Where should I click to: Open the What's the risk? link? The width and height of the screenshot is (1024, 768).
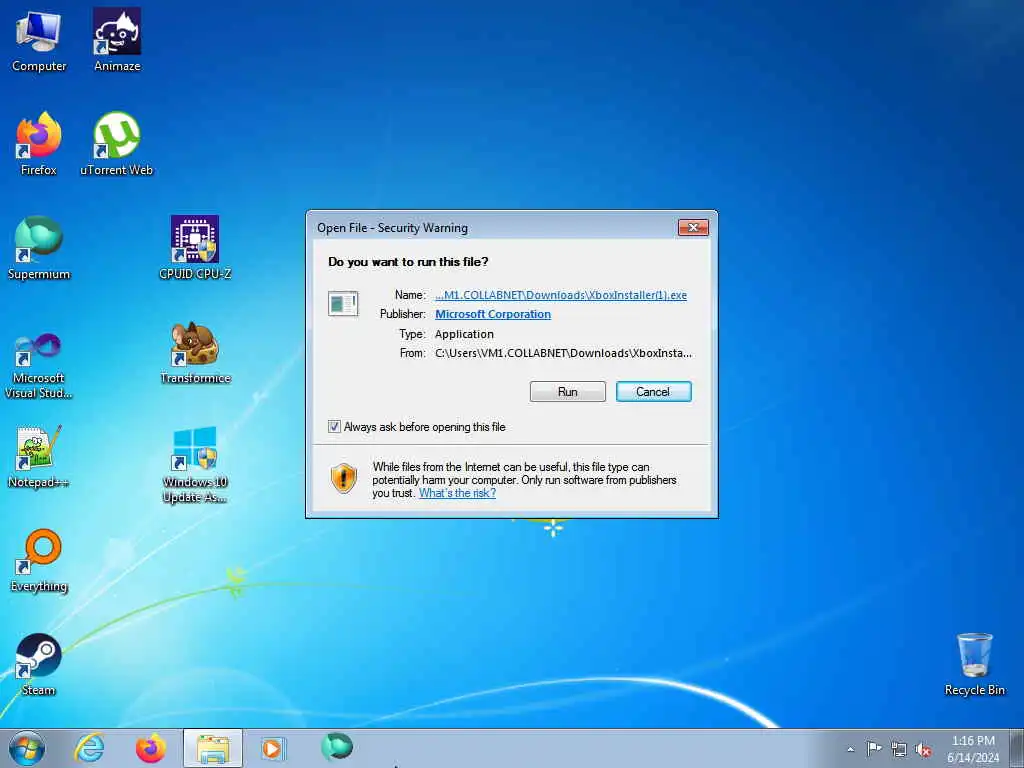457,493
